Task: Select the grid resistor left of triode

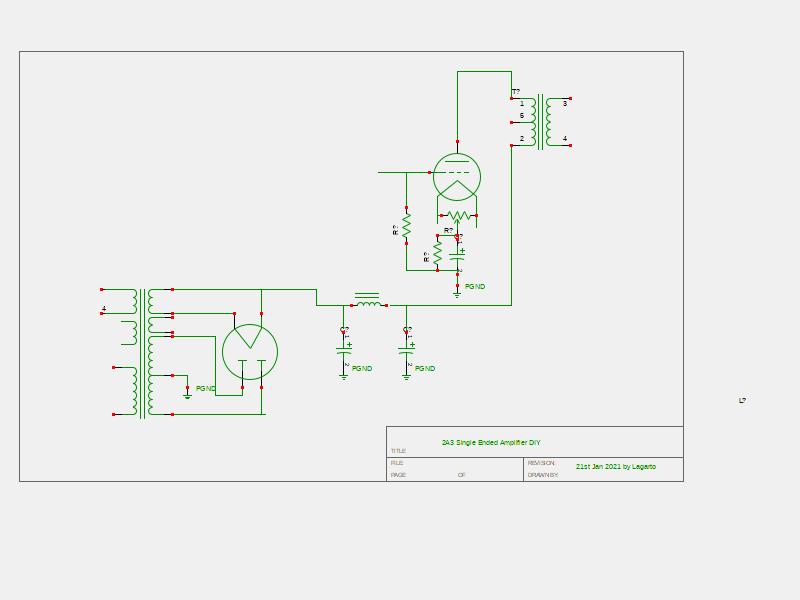Action: 406,225
